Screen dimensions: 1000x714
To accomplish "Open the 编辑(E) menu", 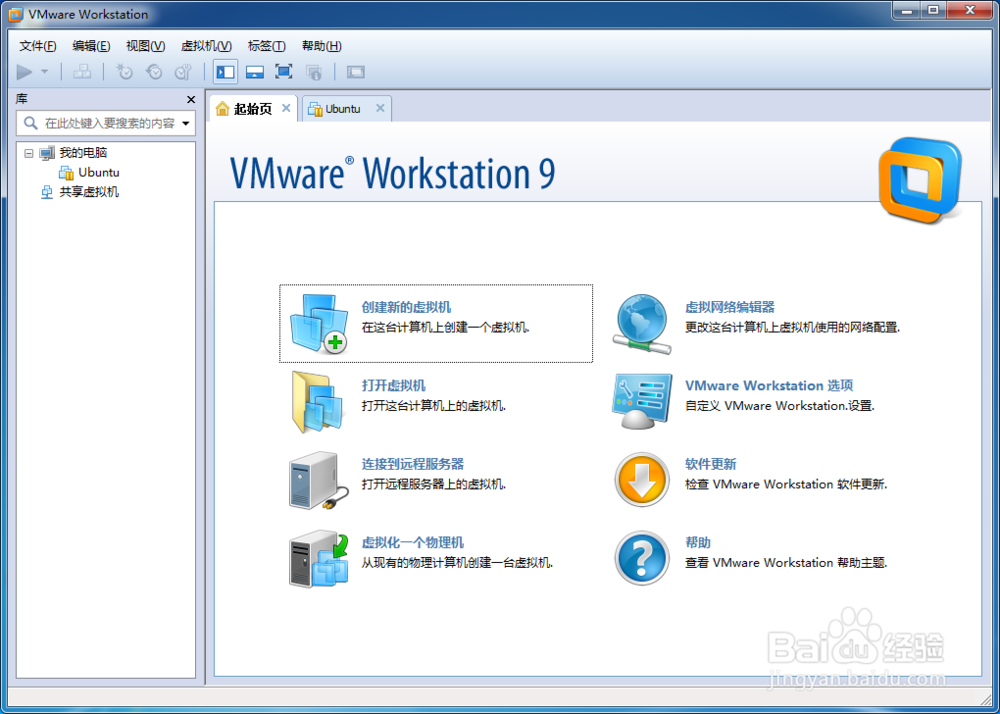I will tap(91, 46).
